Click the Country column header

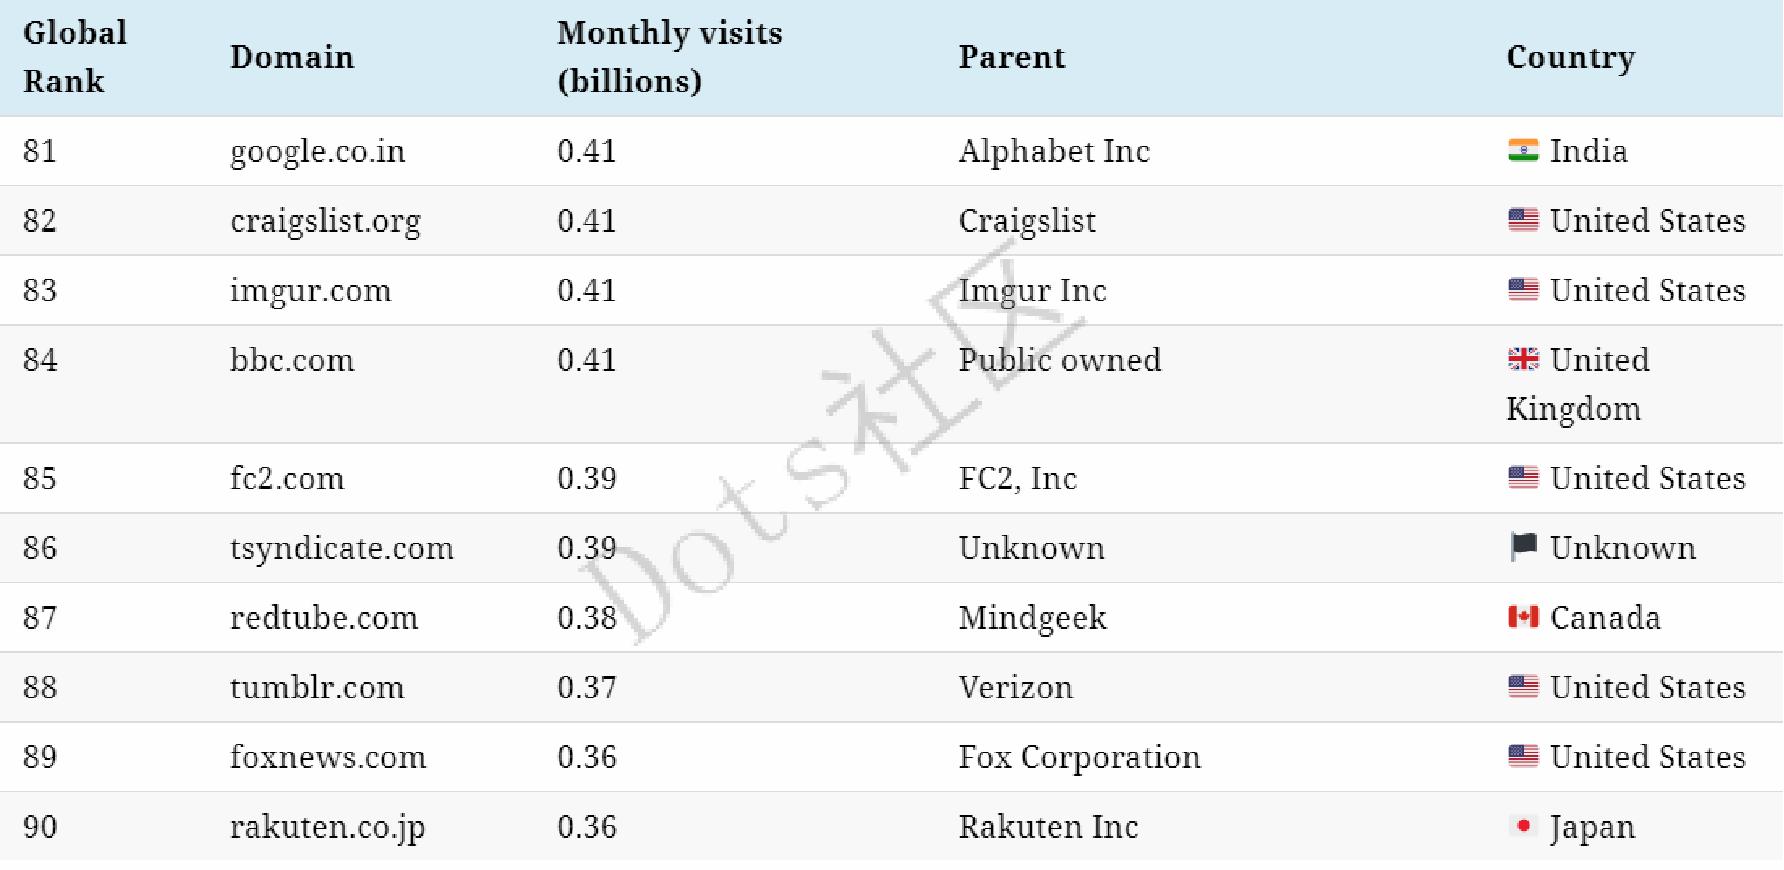[x=1570, y=57]
